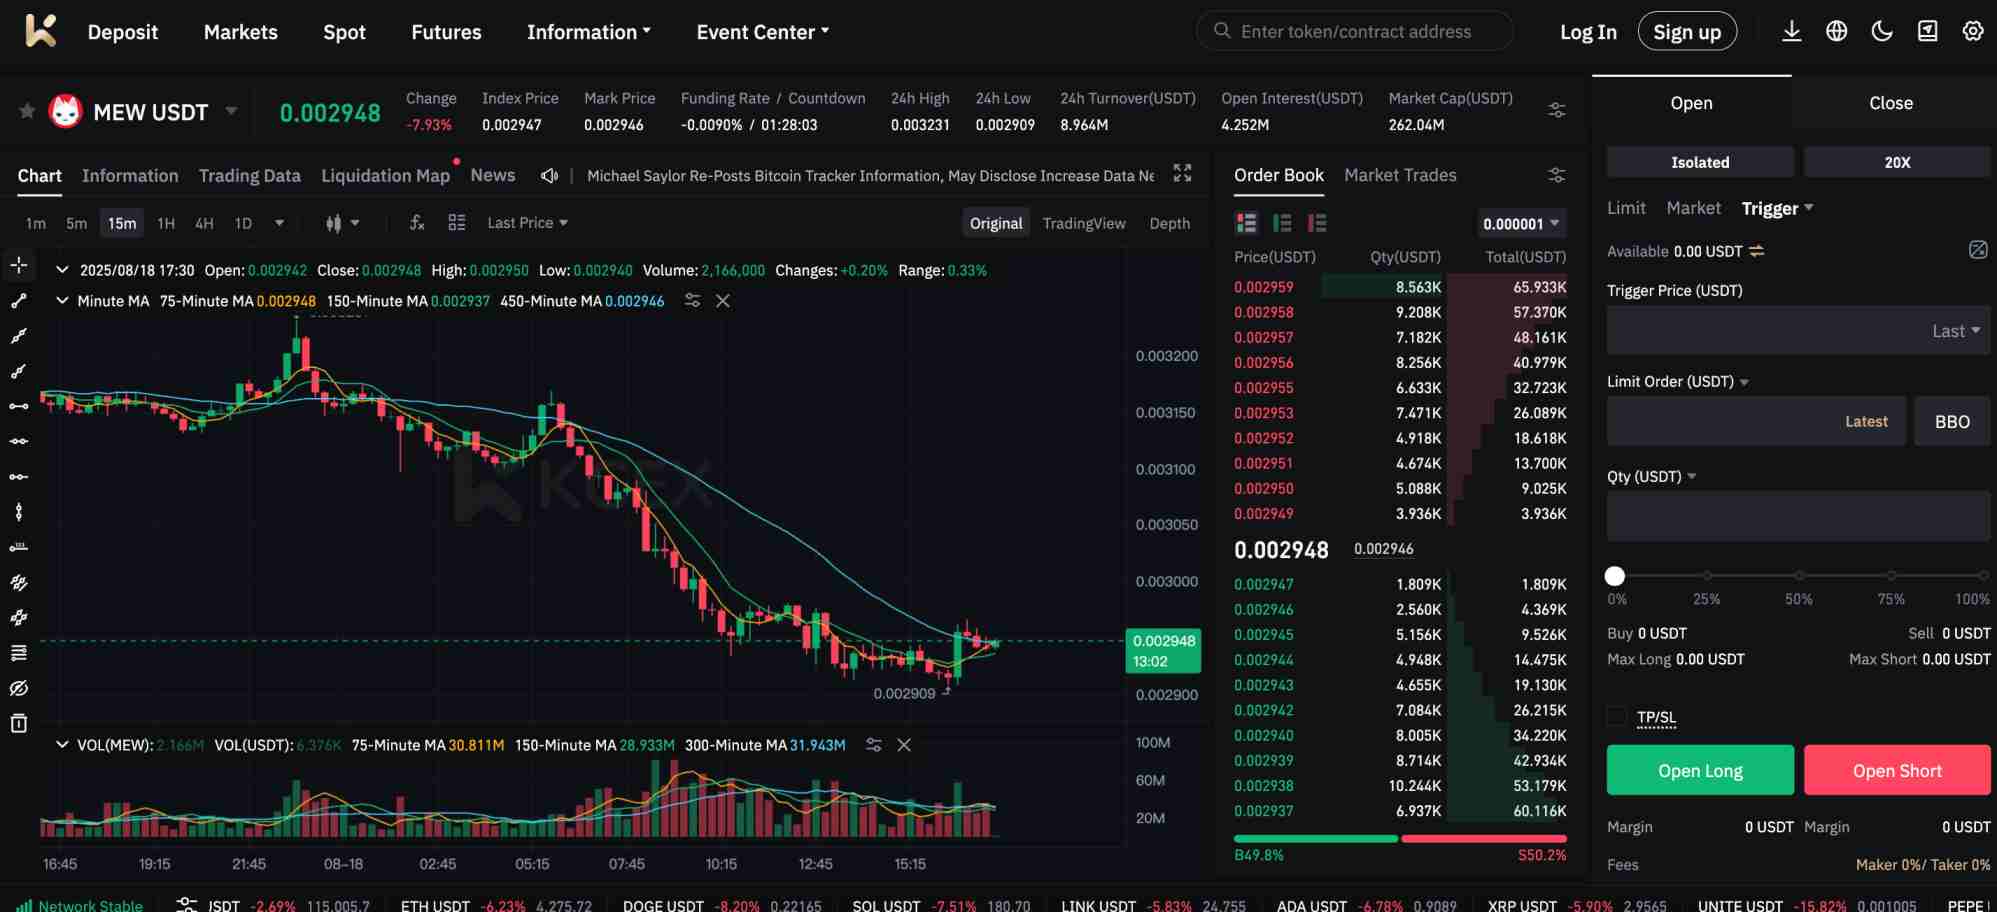Open the language globe icon
This screenshot has width=1997, height=912.
(1836, 31)
